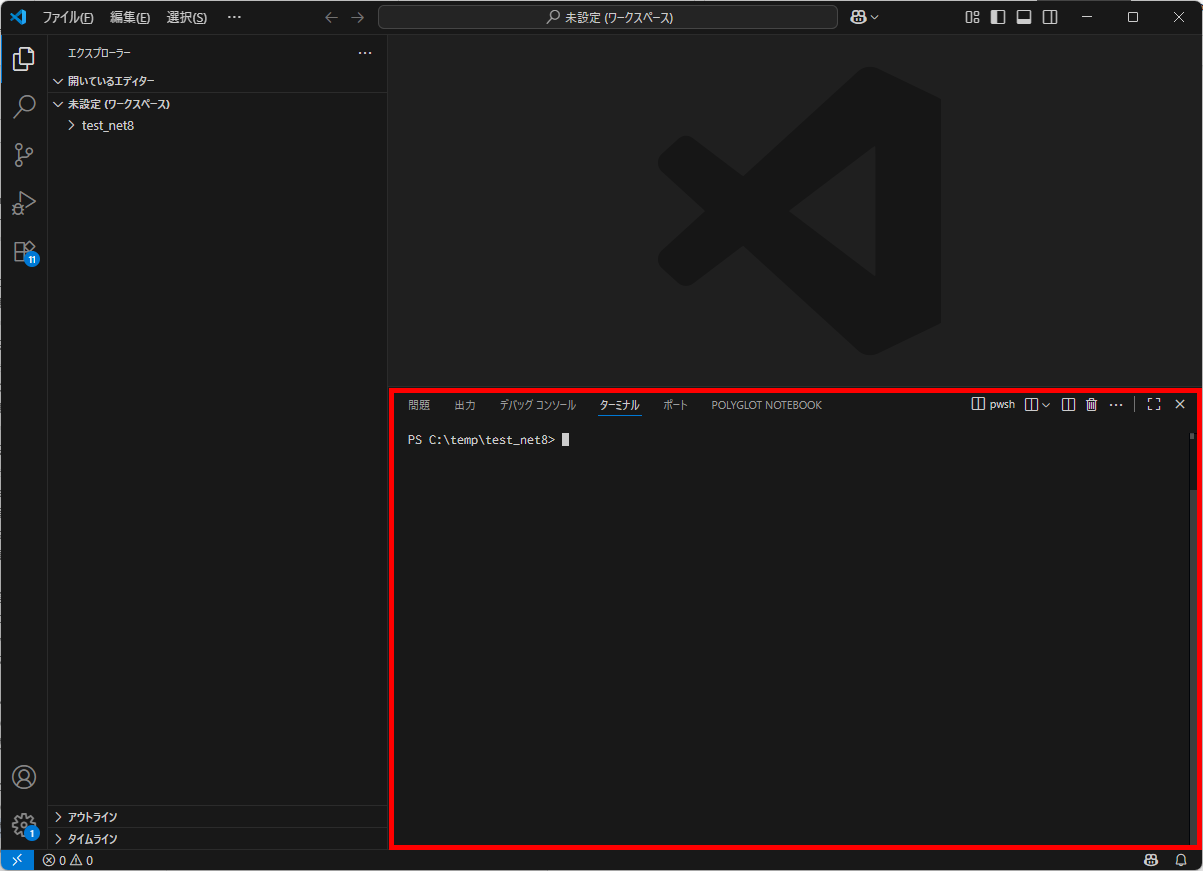Open the notifications bell in status bar
This screenshot has height=871, width=1203.
[x=1181, y=860]
